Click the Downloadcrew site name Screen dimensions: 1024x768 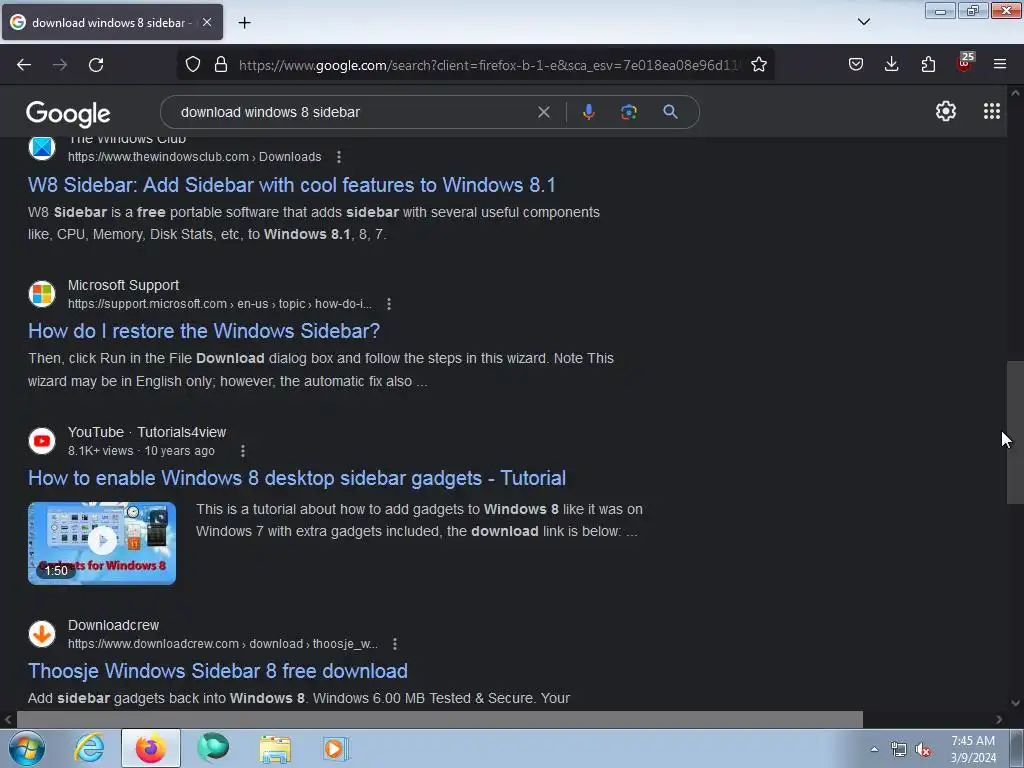[x=114, y=626]
